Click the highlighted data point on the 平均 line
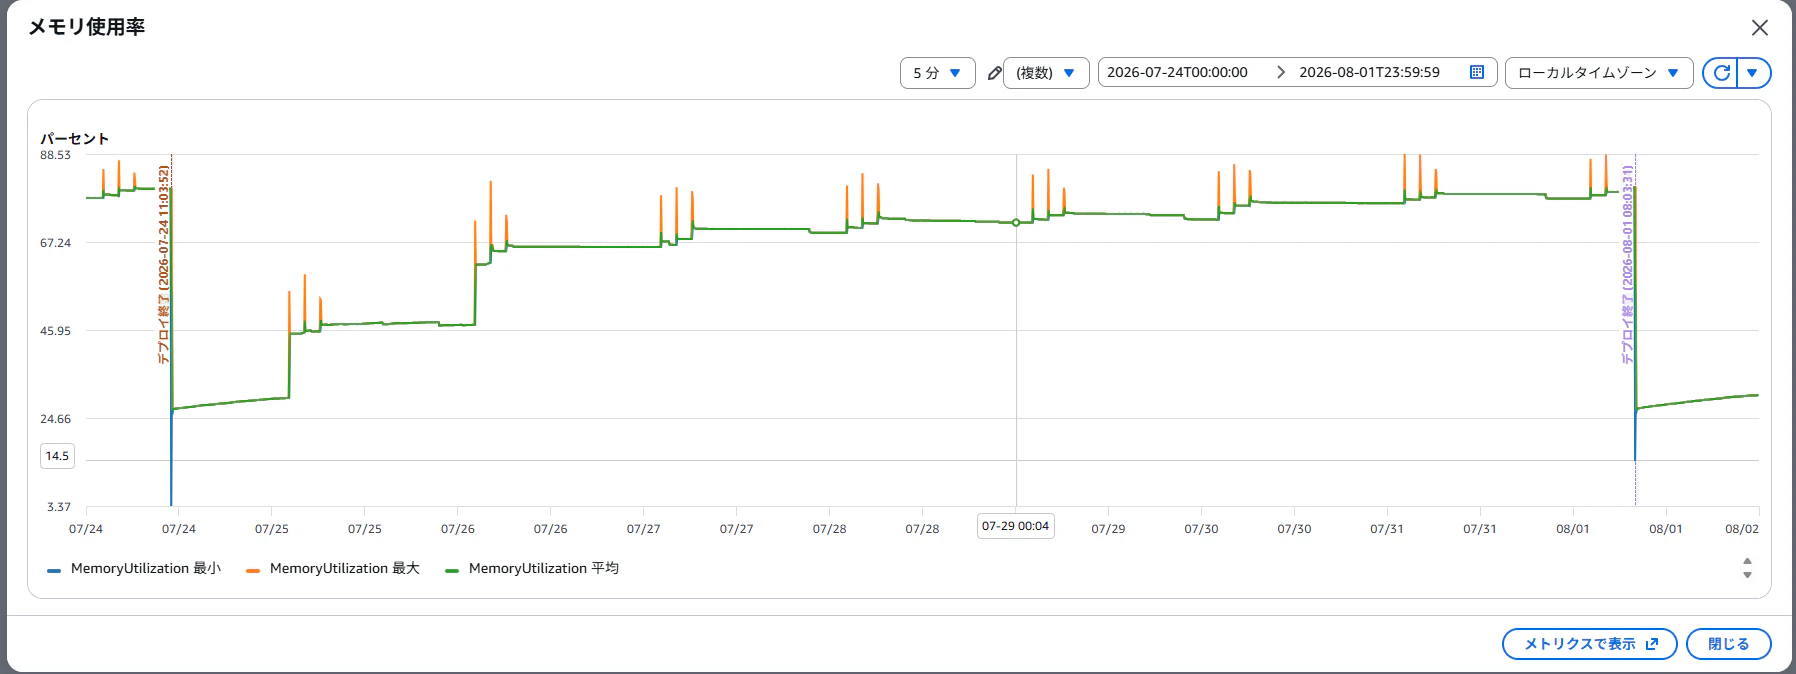This screenshot has height=674, width=1796. click(x=1016, y=223)
